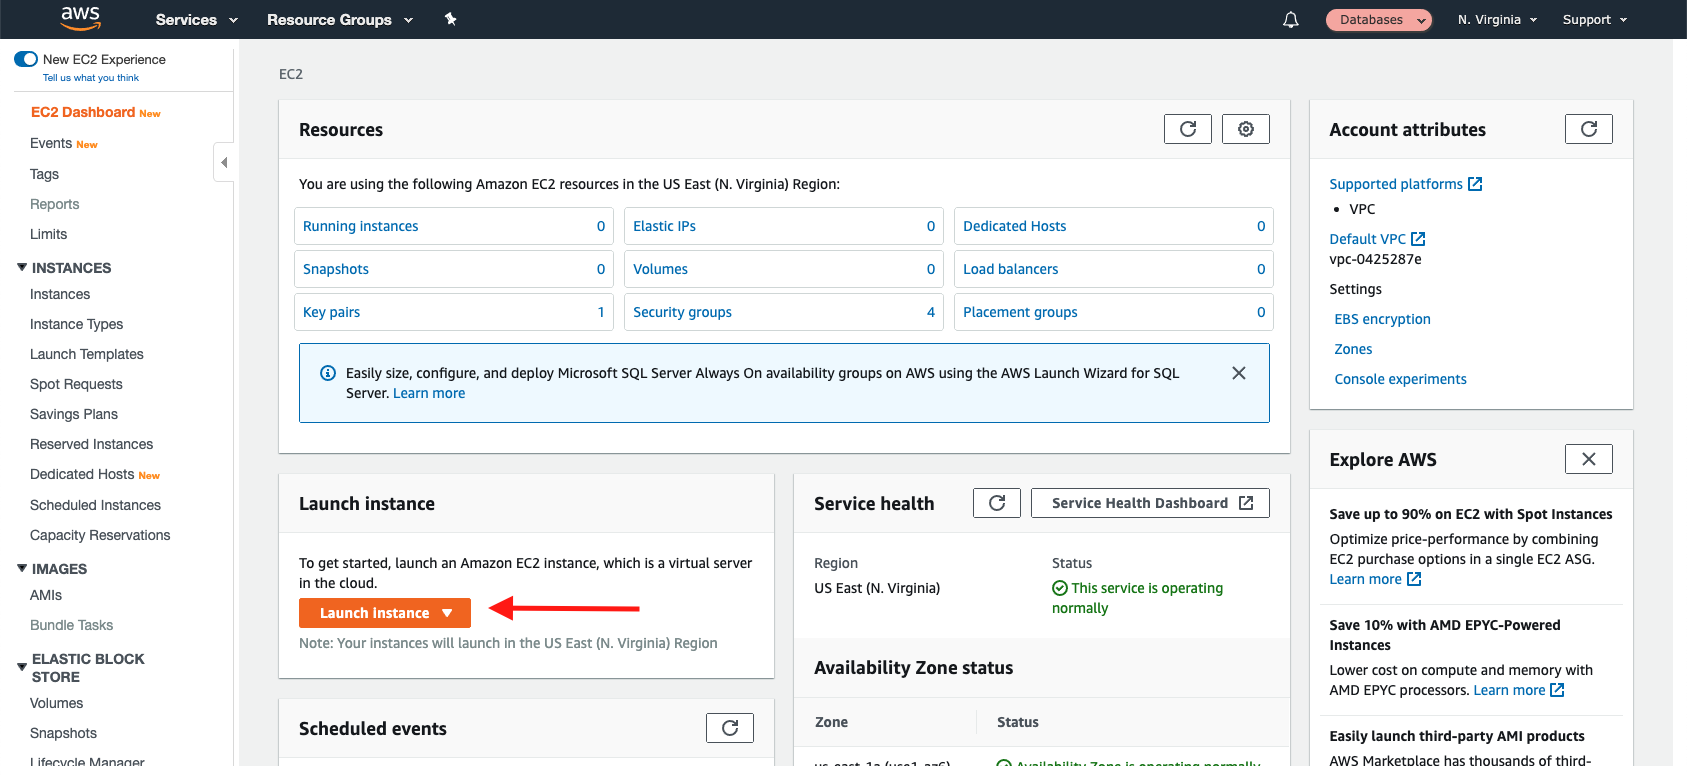Click the EBS encryption settings link
Image resolution: width=1687 pixels, height=777 pixels.
click(x=1382, y=319)
